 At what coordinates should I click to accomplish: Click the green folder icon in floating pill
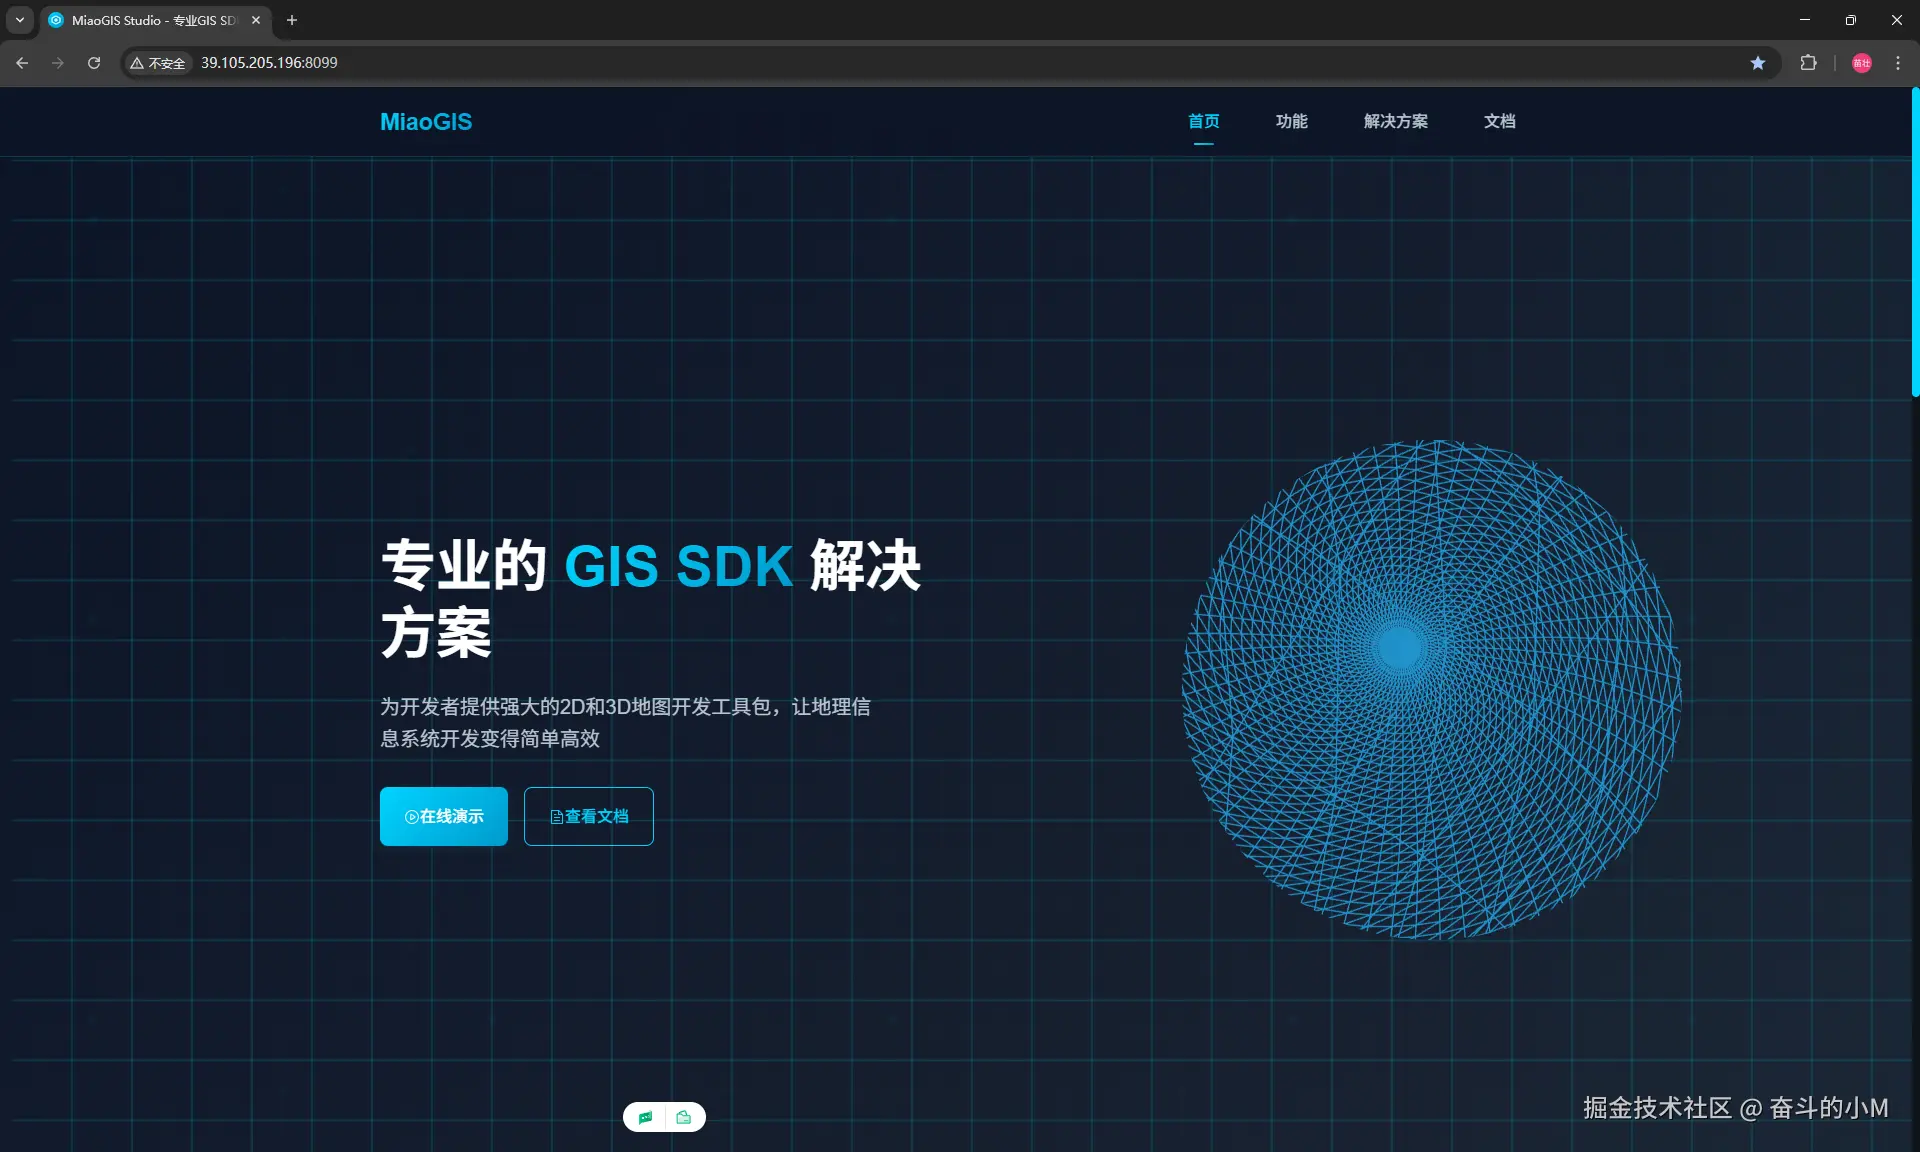pos(684,1117)
